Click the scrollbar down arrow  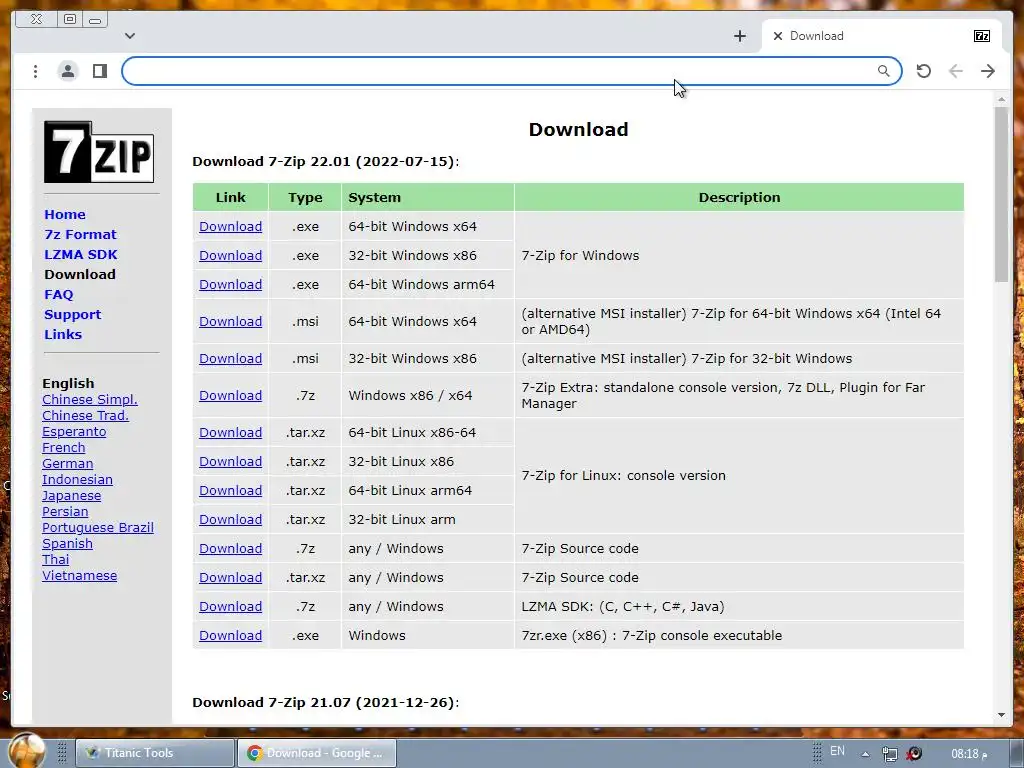(x=1001, y=715)
